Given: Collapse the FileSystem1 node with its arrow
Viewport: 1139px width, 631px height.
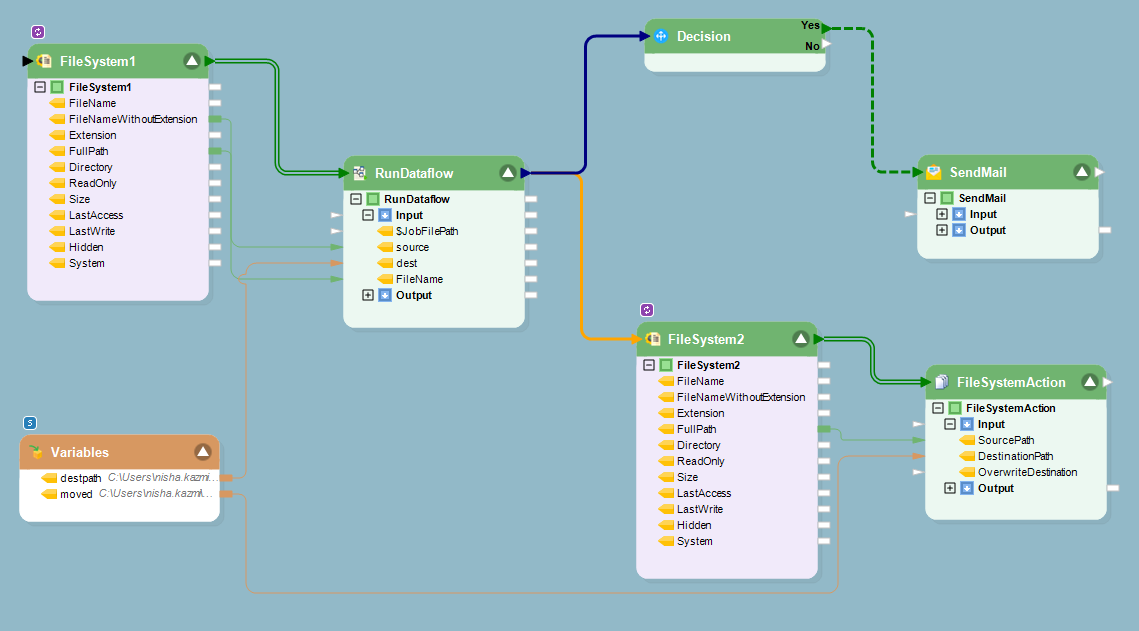Looking at the screenshot, I should pos(192,62).
